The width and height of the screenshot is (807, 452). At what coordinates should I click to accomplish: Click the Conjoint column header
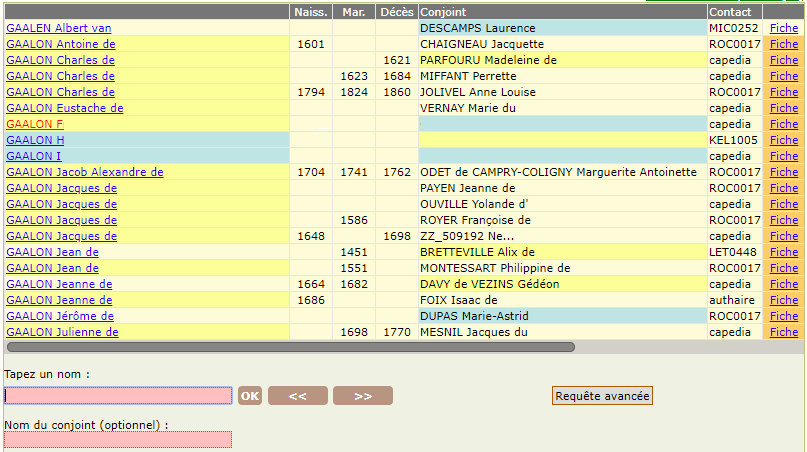tap(436, 12)
